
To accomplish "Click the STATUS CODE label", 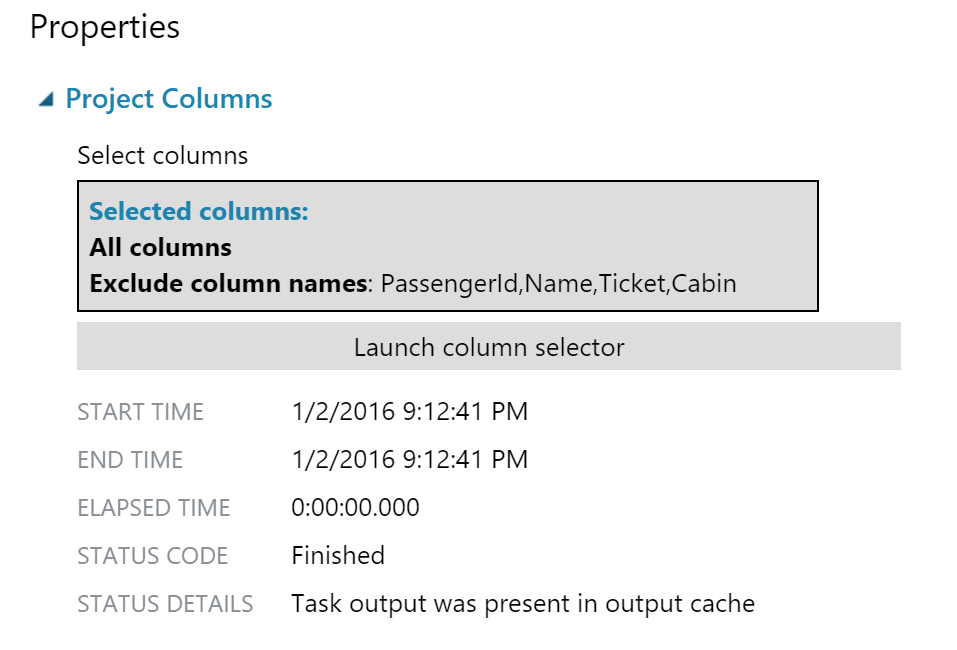I will [x=153, y=556].
